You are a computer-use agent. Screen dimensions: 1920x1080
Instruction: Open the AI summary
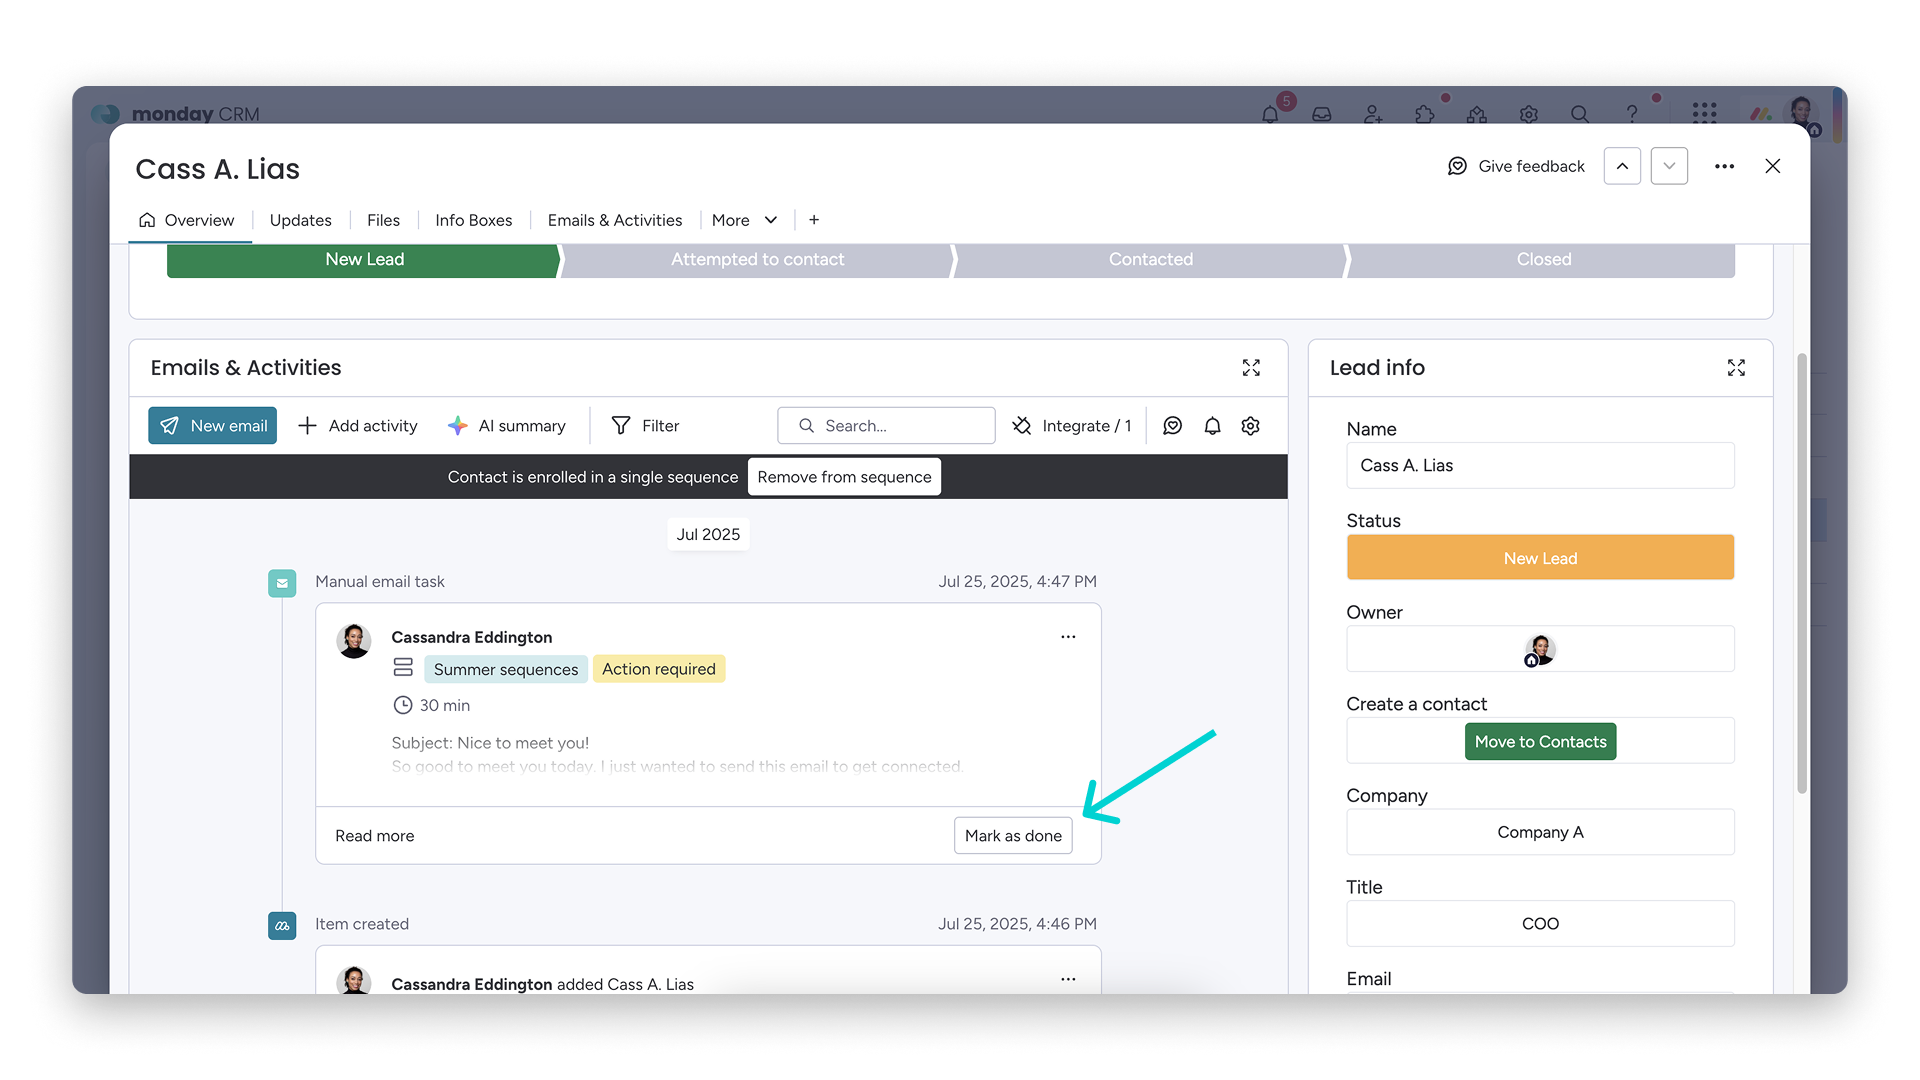(x=507, y=426)
